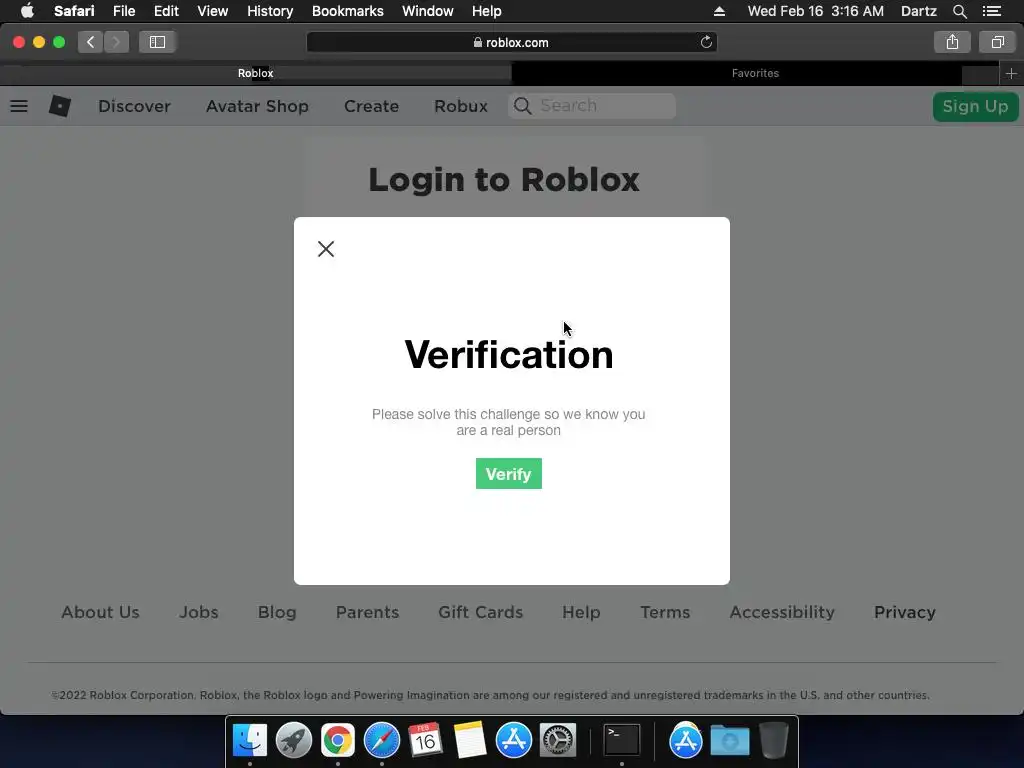Open the Edit menu

[166, 11]
